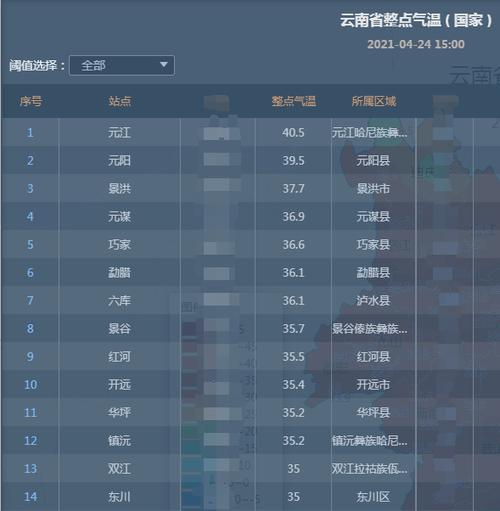Image resolution: width=500 pixels, height=511 pixels.
Task: Click the 整点气温 column header
Action: 293,101
